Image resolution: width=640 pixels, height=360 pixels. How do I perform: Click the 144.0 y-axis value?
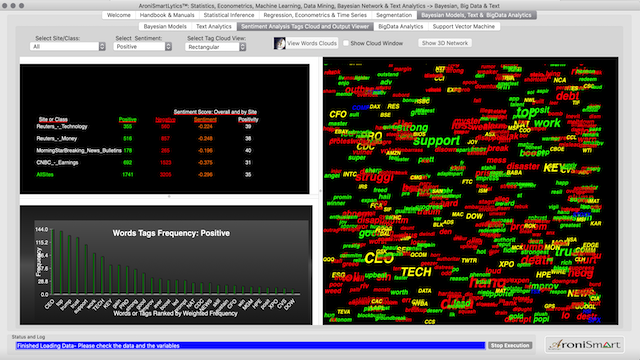pos(42,230)
